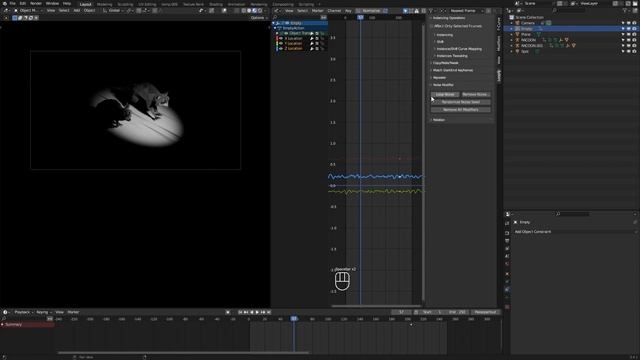Open the File menu

click(12, 4)
